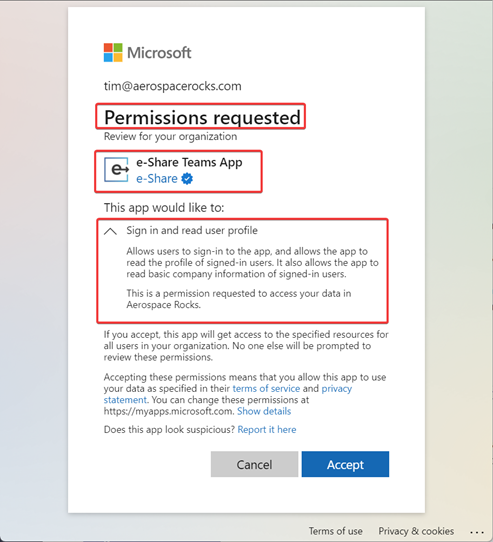Click the blue verified publisher badge
The image size is (493, 542).
pyautogui.click(x=187, y=179)
